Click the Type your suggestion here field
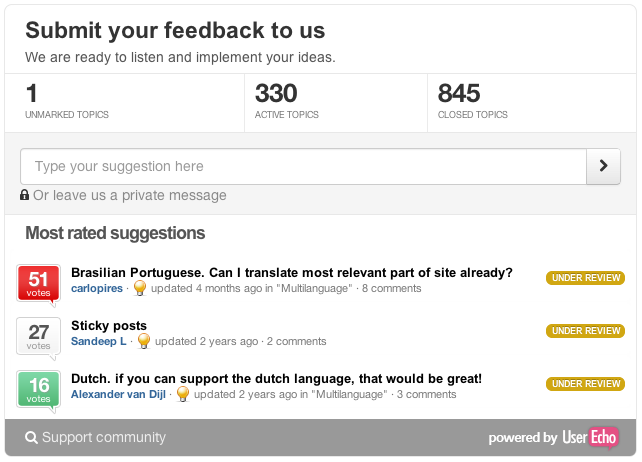 [x=303, y=166]
